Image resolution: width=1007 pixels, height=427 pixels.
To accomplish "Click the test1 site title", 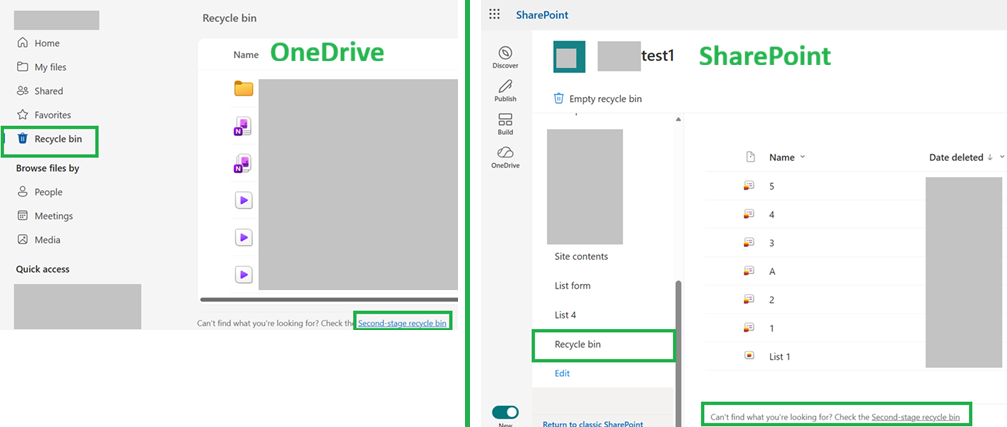I will pos(657,57).
